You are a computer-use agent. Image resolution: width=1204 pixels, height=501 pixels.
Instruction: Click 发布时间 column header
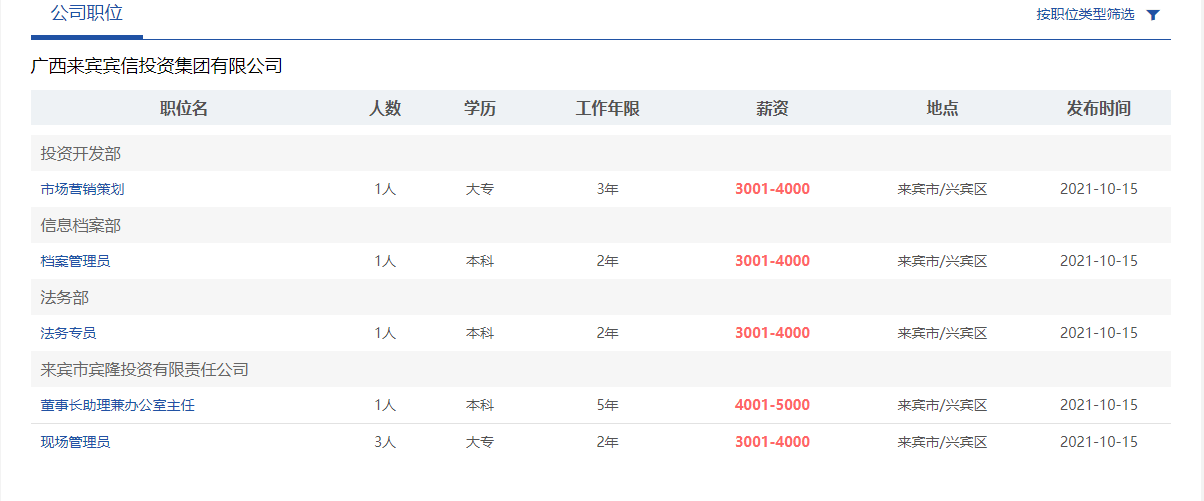(x=1099, y=109)
